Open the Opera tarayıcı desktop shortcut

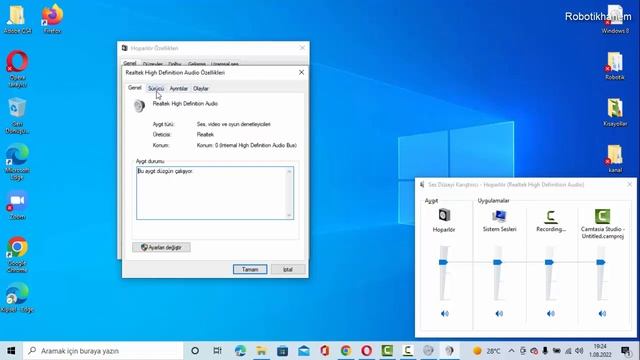click(x=17, y=69)
